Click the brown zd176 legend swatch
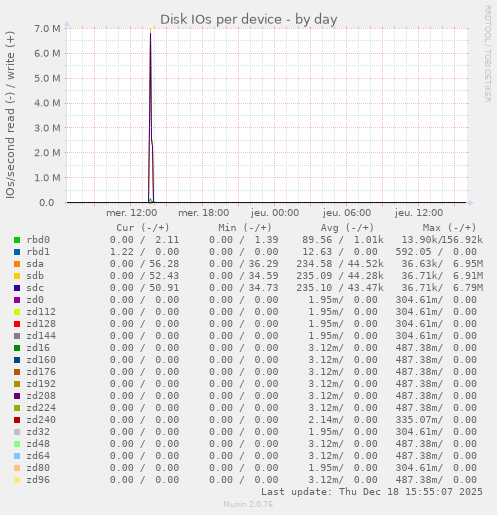 pos(17,372)
